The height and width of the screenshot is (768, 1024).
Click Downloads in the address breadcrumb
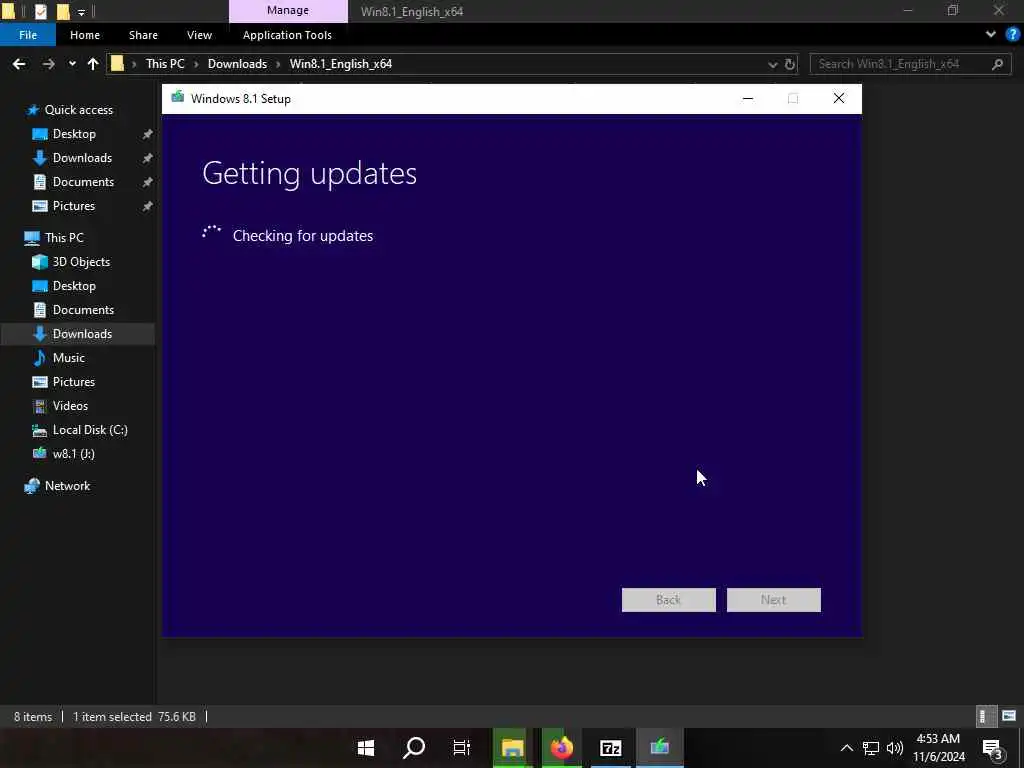pyautogui.click(x=237, y=64)
